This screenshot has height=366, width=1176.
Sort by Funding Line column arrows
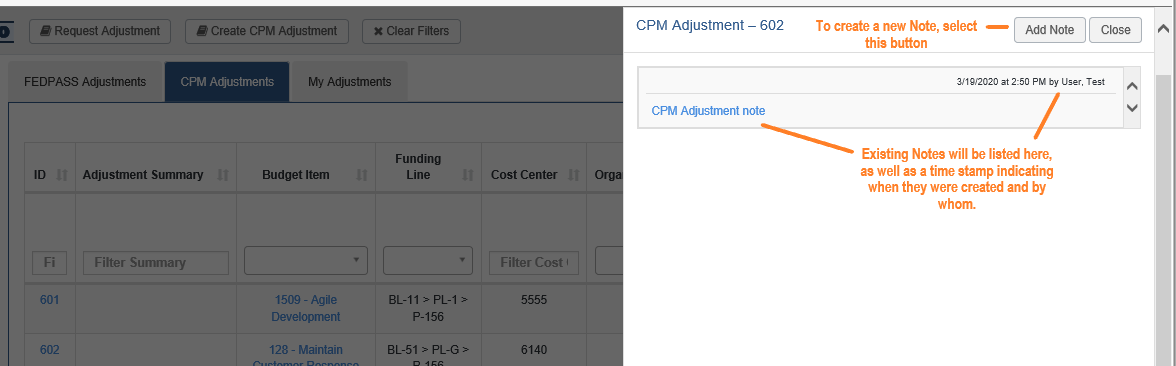468,175
